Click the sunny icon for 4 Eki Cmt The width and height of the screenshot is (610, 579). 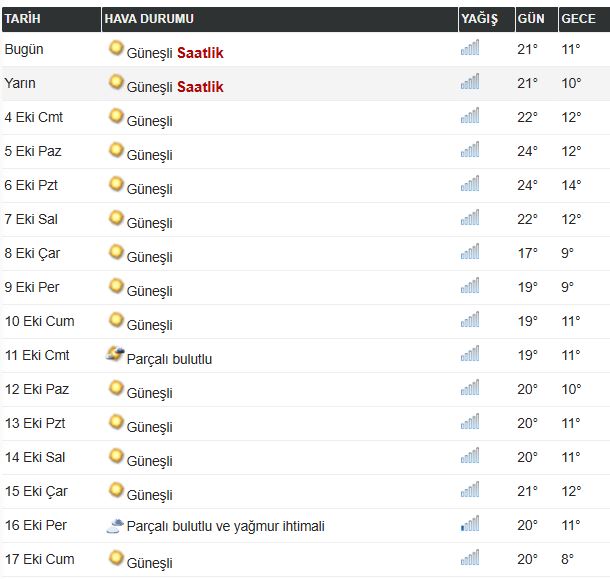(x=115, y=117)
